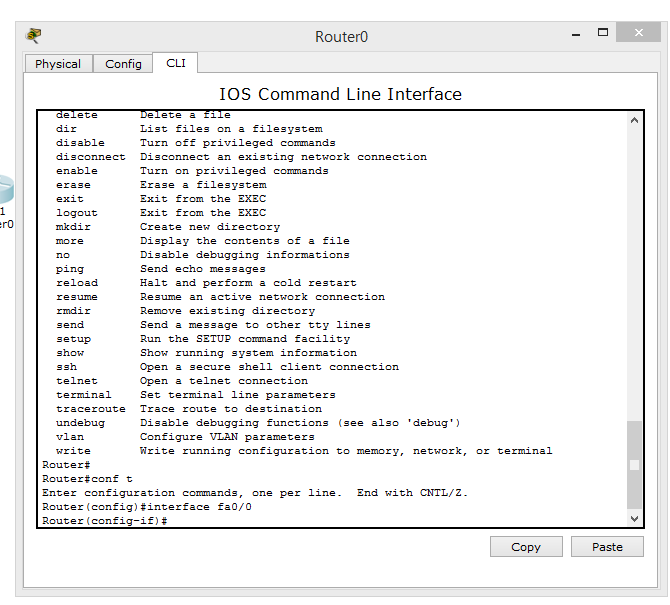The image size is (670, 605).
Task: Minimize the Router0 window
Action: pos(576,33)
